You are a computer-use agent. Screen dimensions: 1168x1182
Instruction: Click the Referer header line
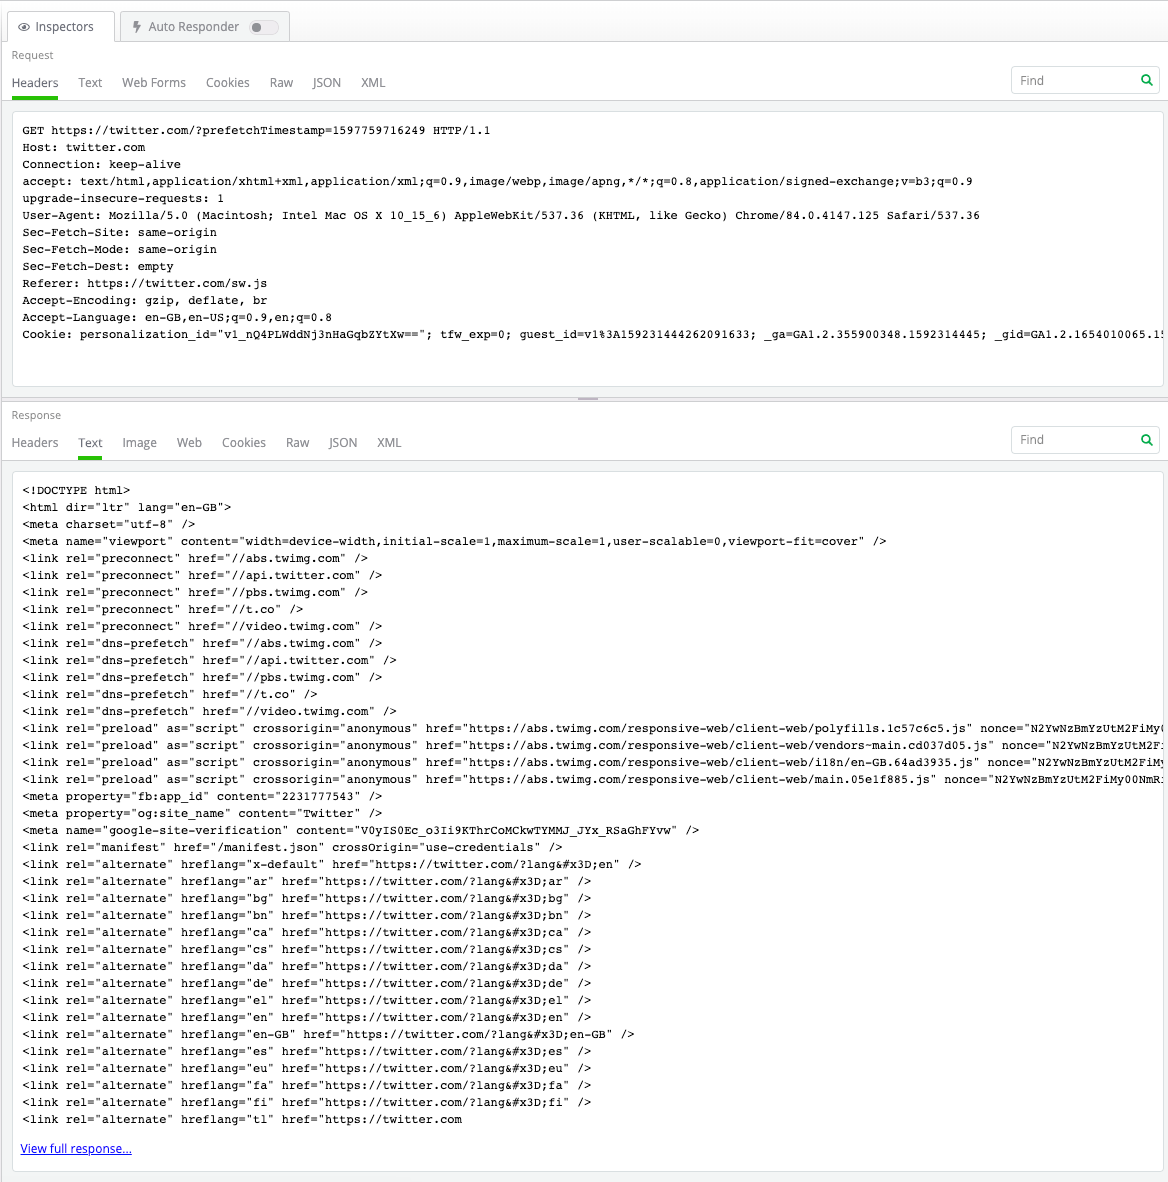(x=145, y=283)
